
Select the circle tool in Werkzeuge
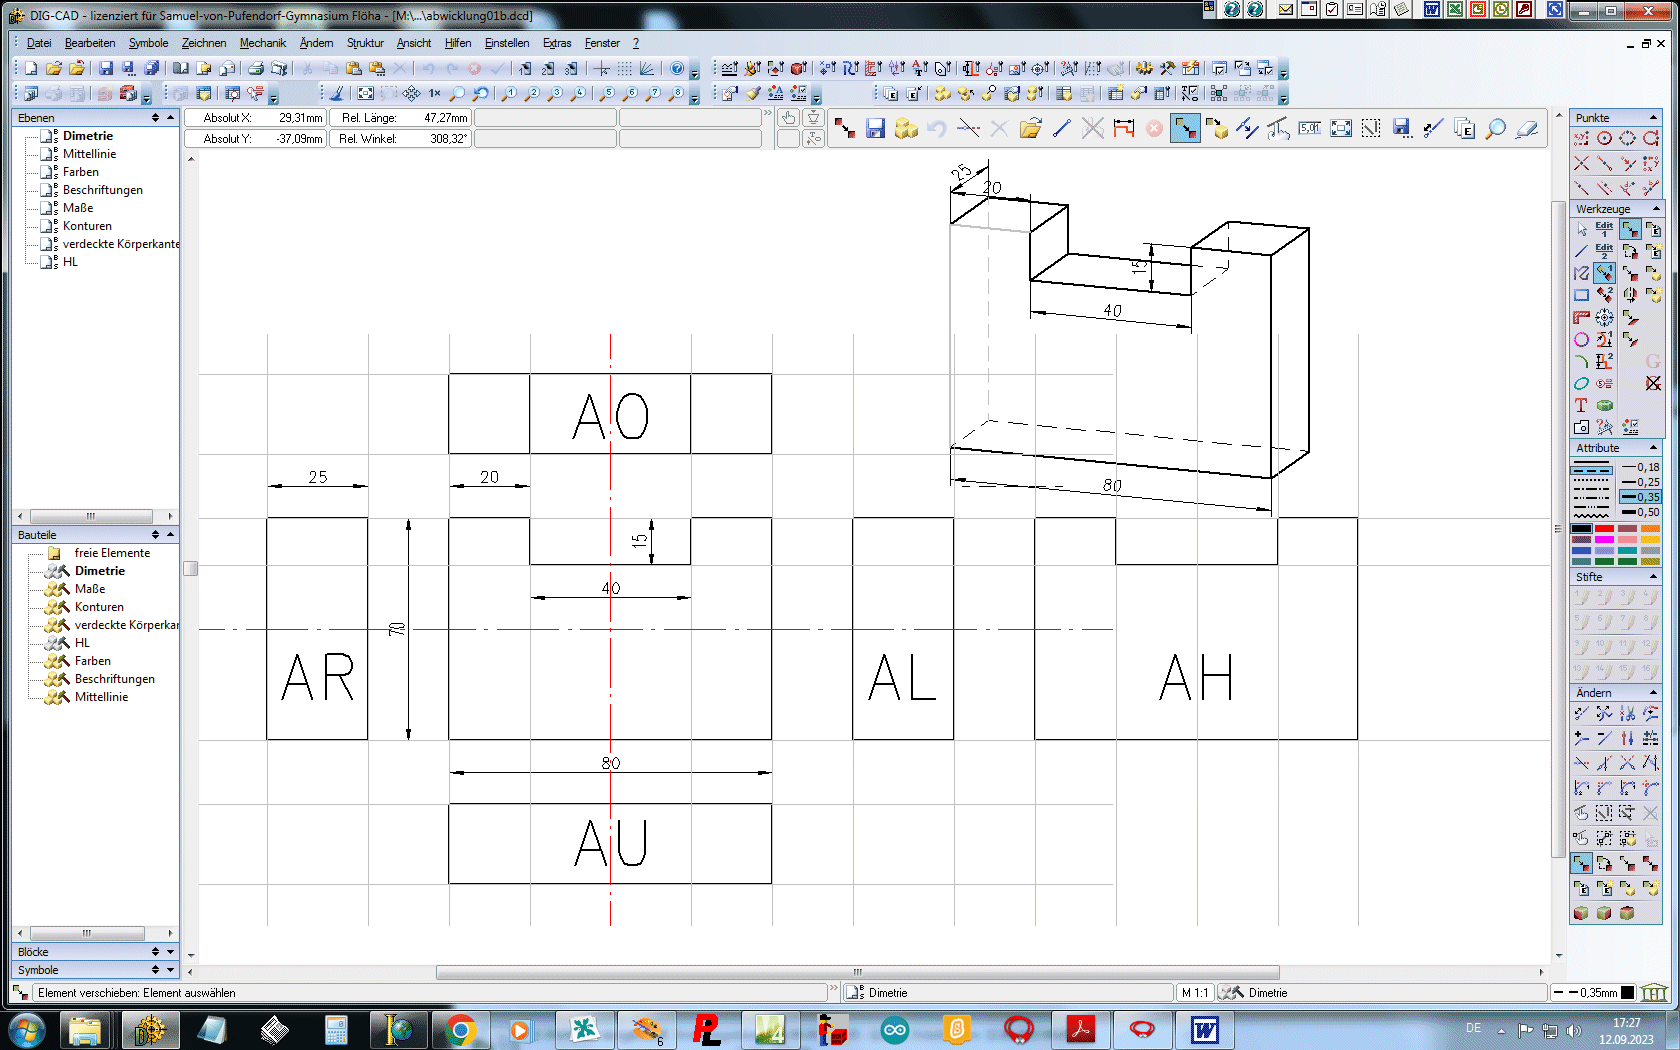1581,339
